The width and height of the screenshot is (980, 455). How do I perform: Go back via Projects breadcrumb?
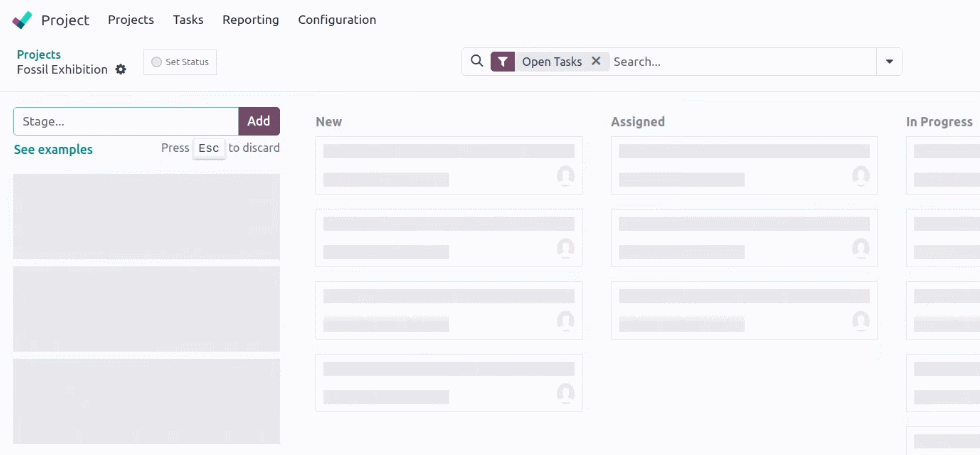39,54
